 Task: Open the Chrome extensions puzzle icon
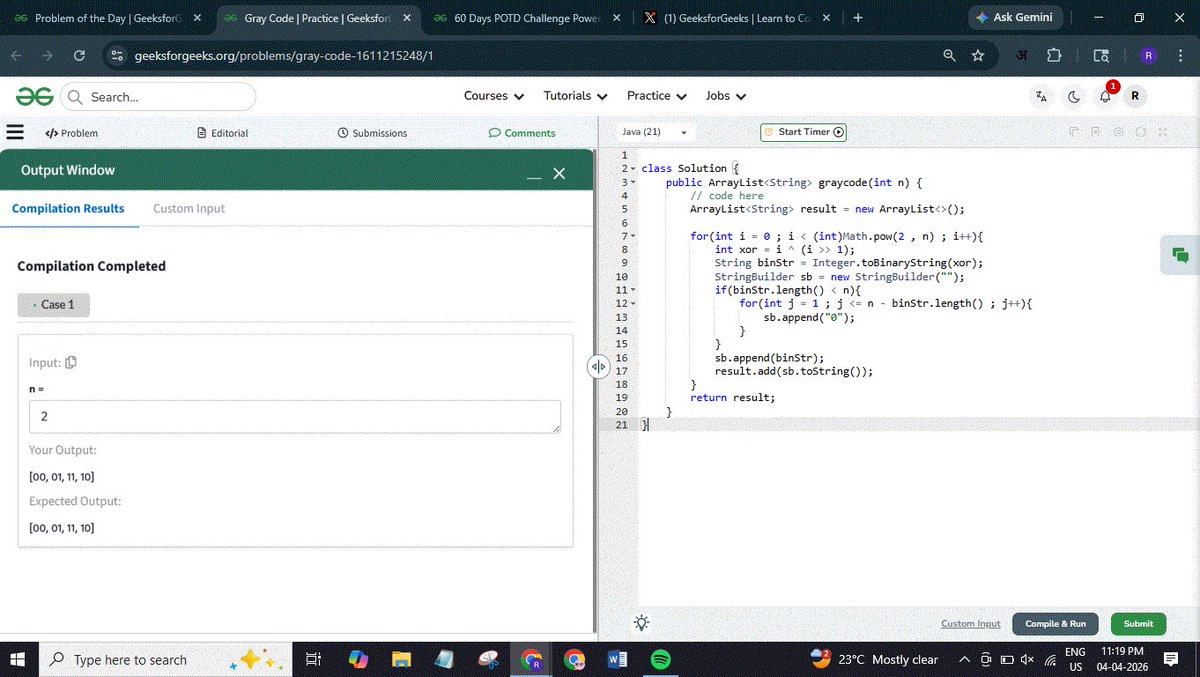tap(1054, 56)
